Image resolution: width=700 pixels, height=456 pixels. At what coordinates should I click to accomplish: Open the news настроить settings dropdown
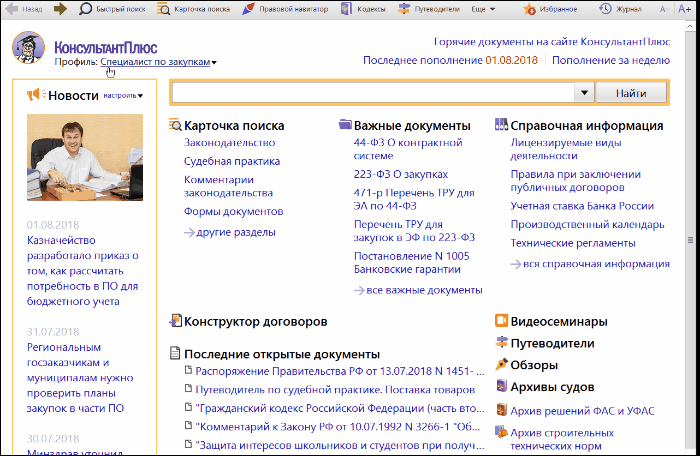tap(123, 96)
